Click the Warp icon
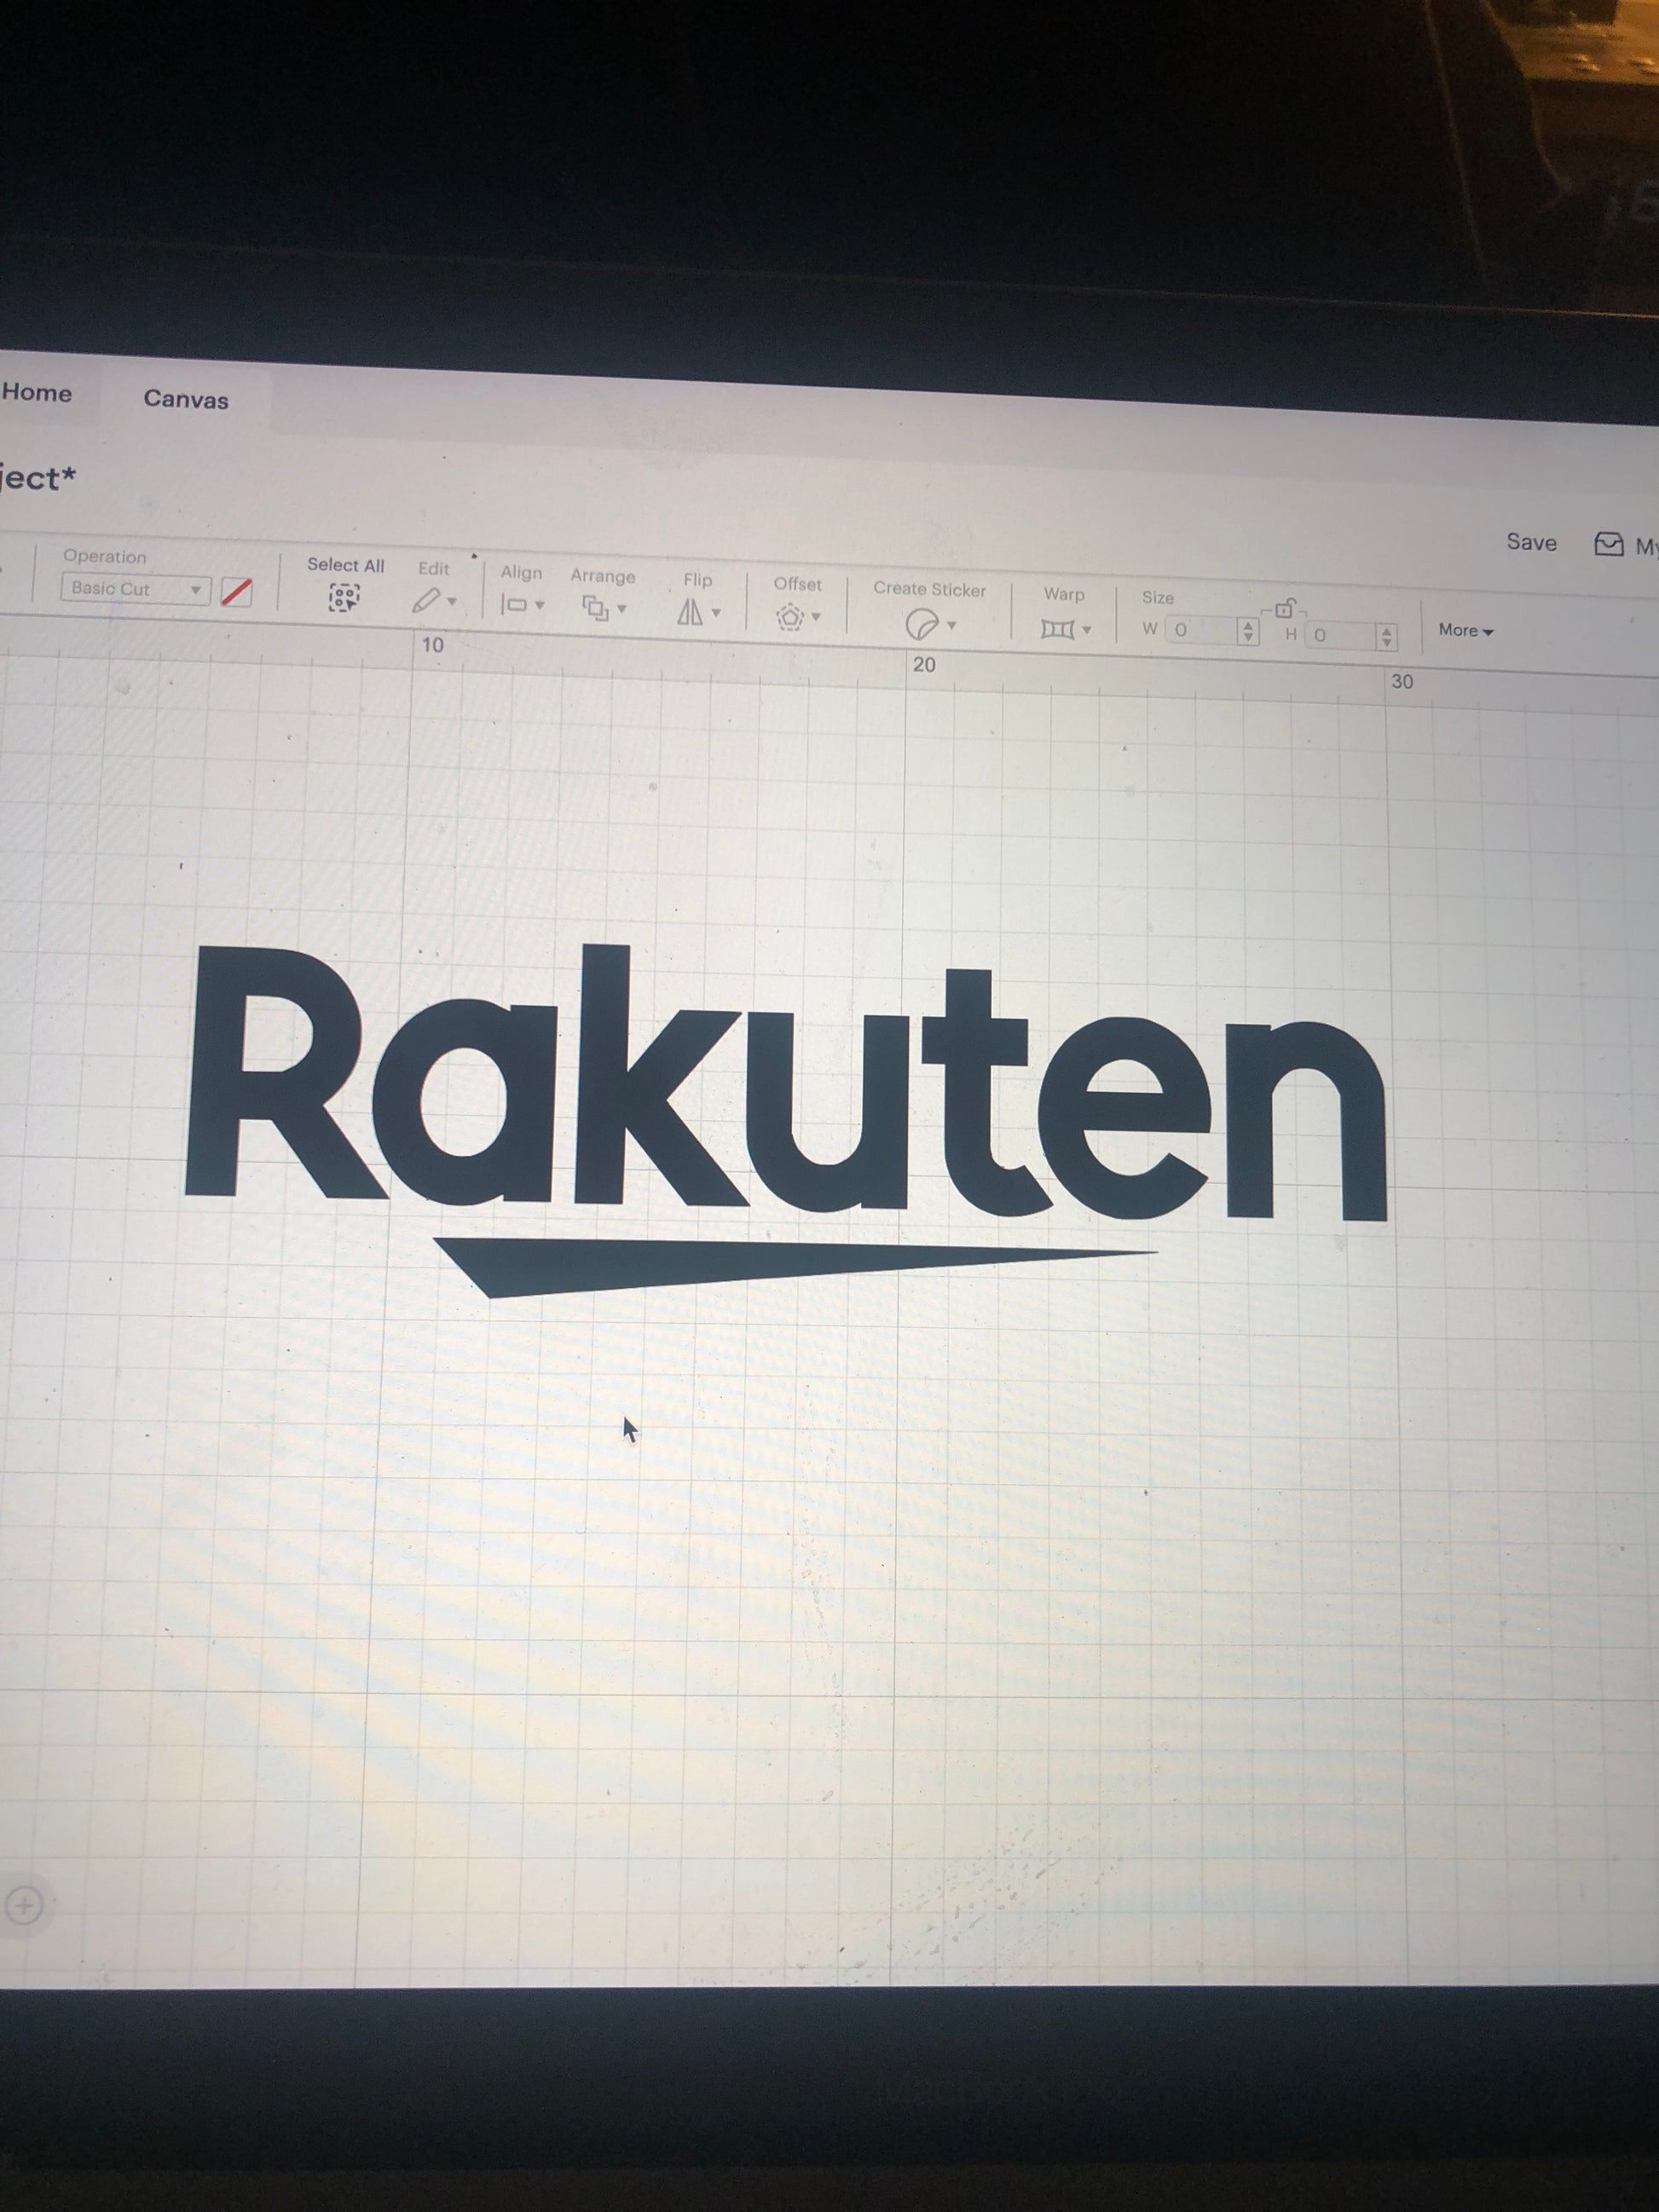Viewport: 1659px width, 2212px height. coord(1057,629)
